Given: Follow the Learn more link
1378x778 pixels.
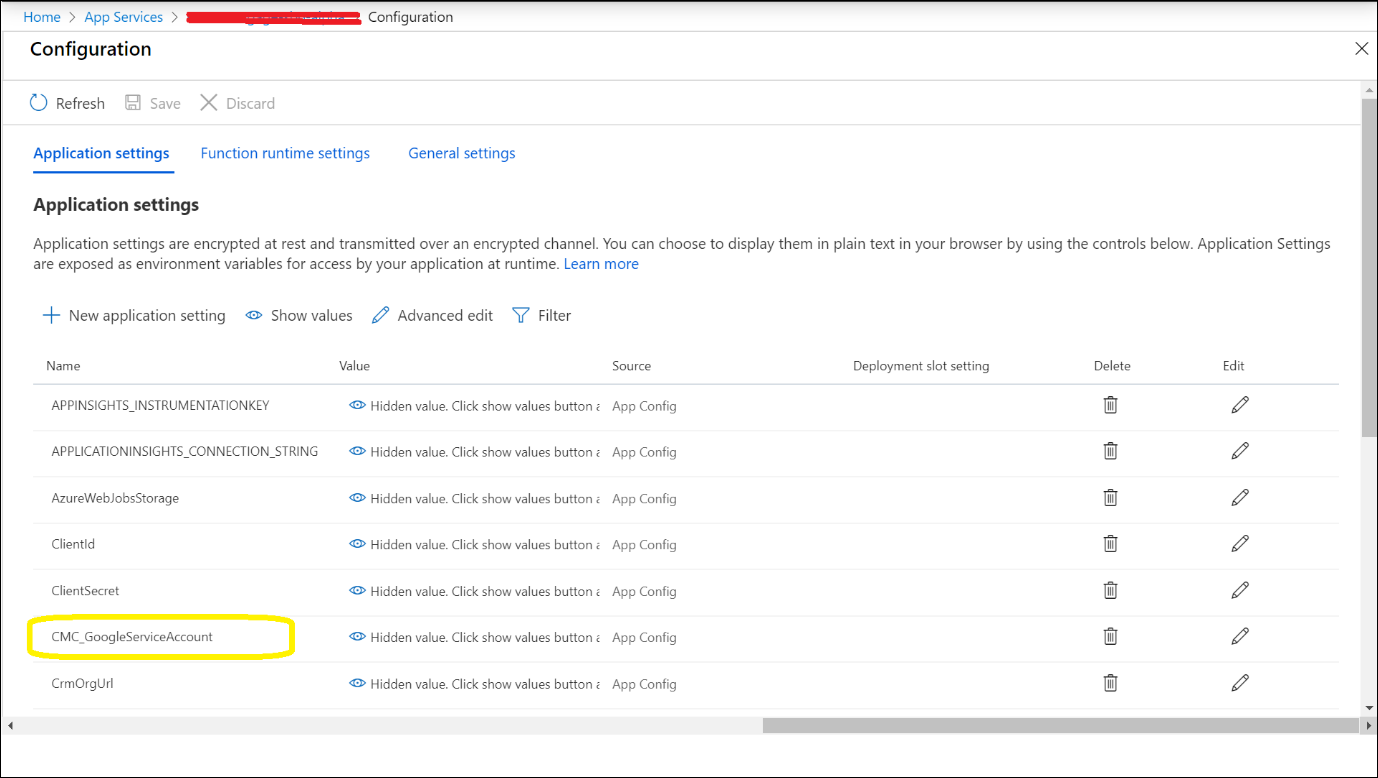Looking at the screenshot, I should tap(601, 264).
